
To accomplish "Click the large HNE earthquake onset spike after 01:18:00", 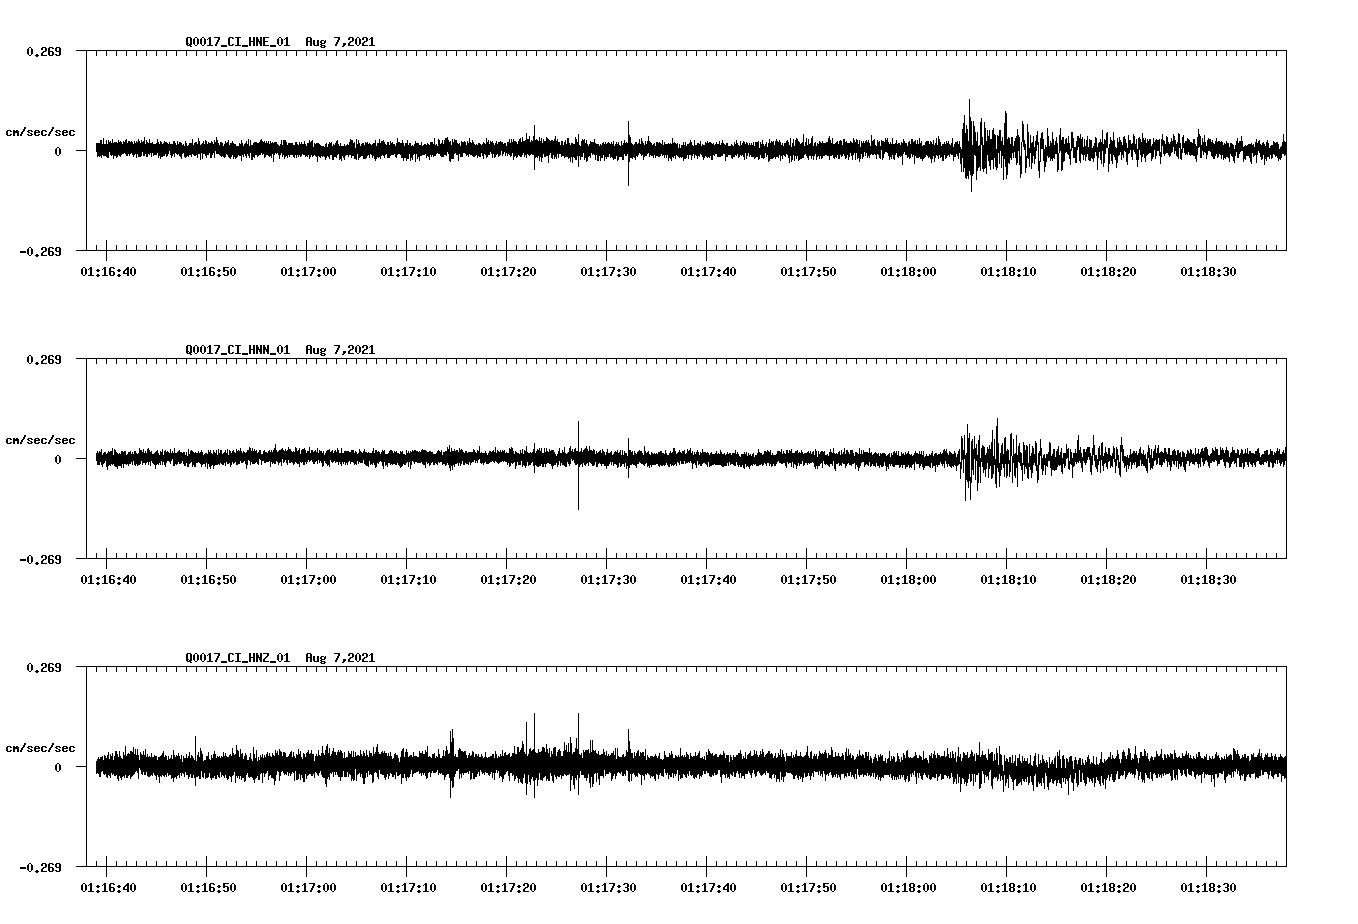I will 969,145.
